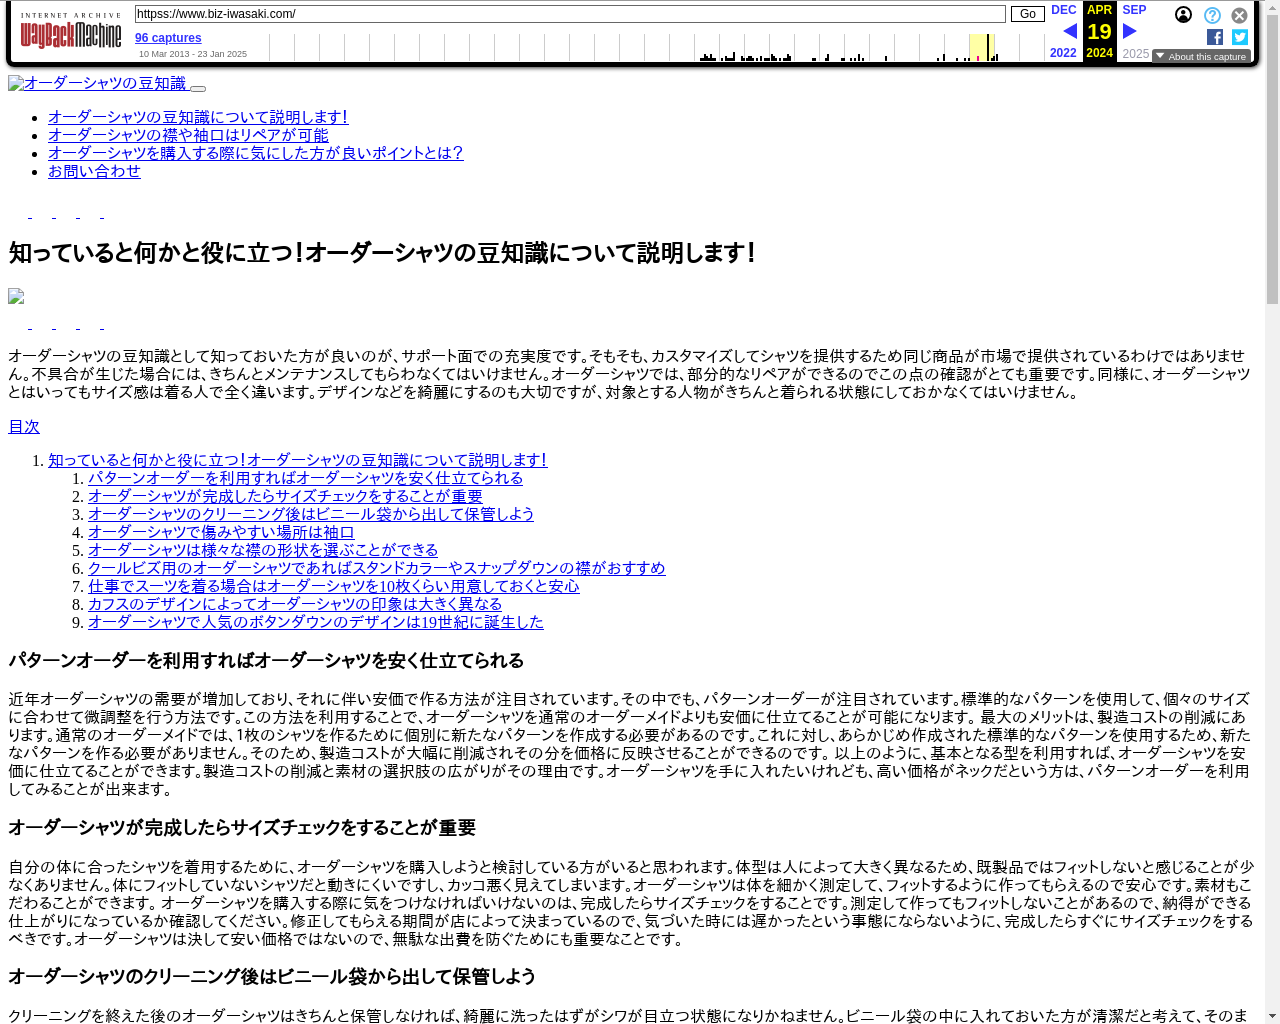Toggle the 目次 table of contents

coord(24,427)
